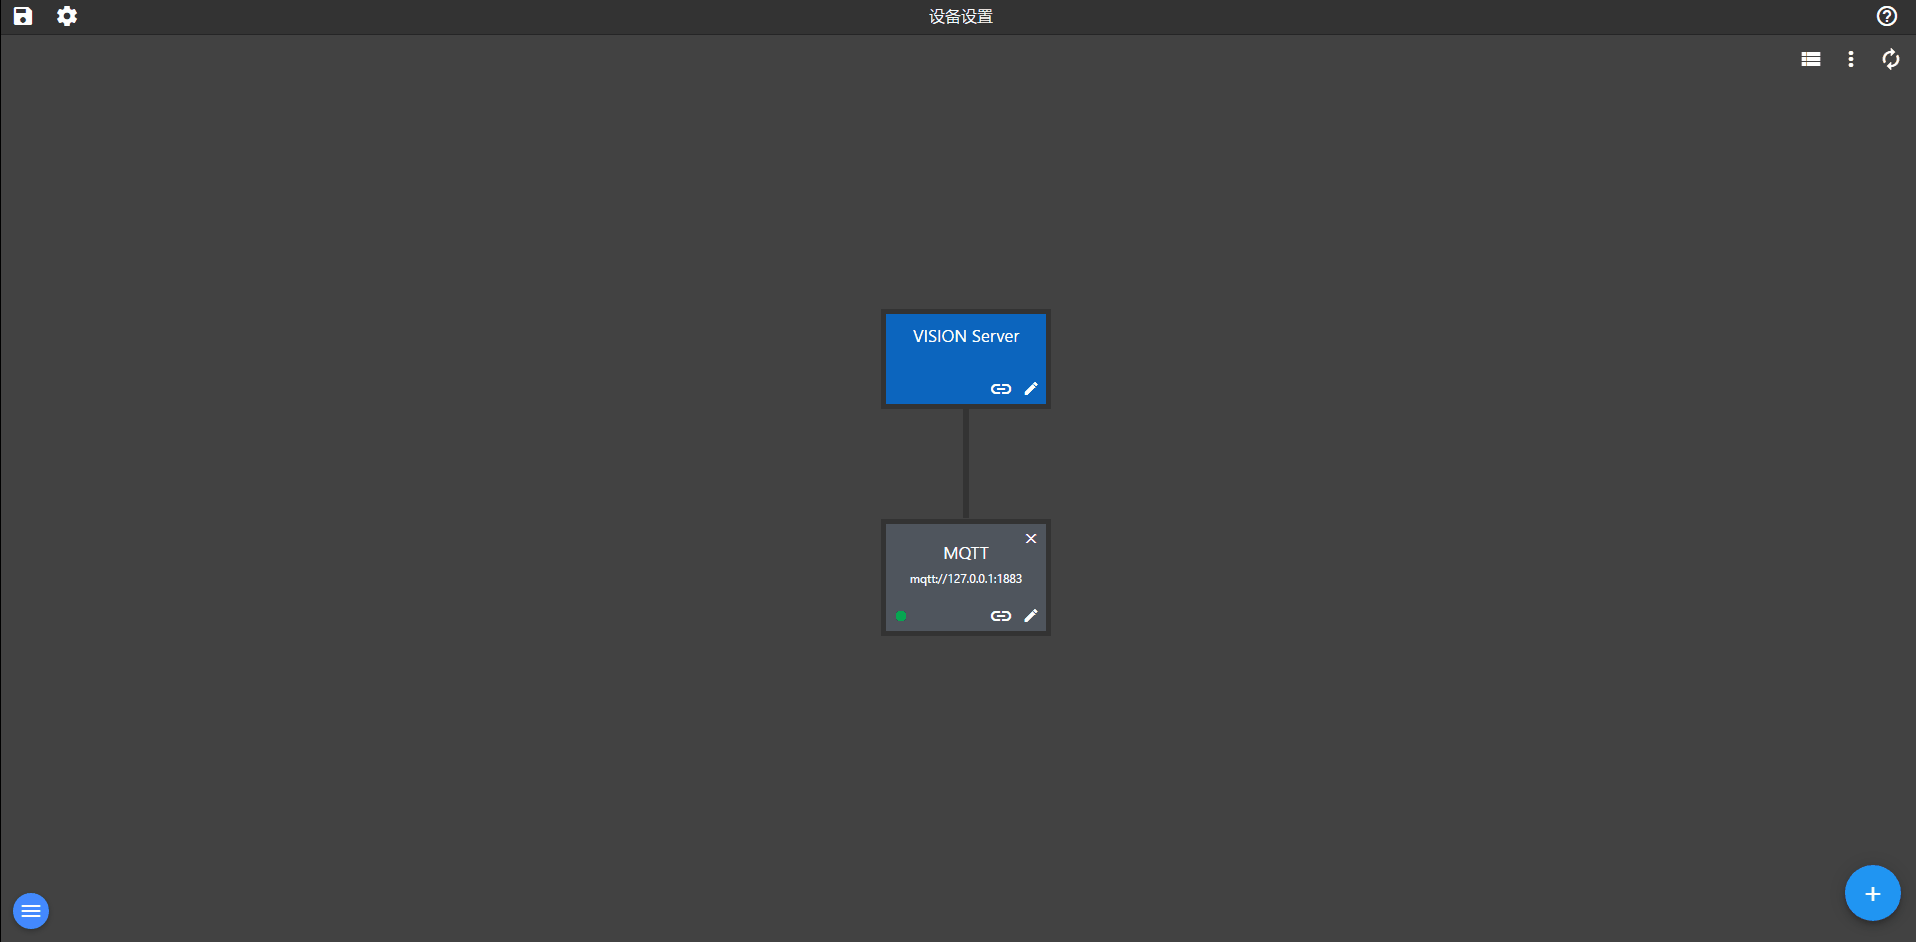Viewport: 1916px width, 942px height.
Task: Click the save project icon
Action: [23, 16]
